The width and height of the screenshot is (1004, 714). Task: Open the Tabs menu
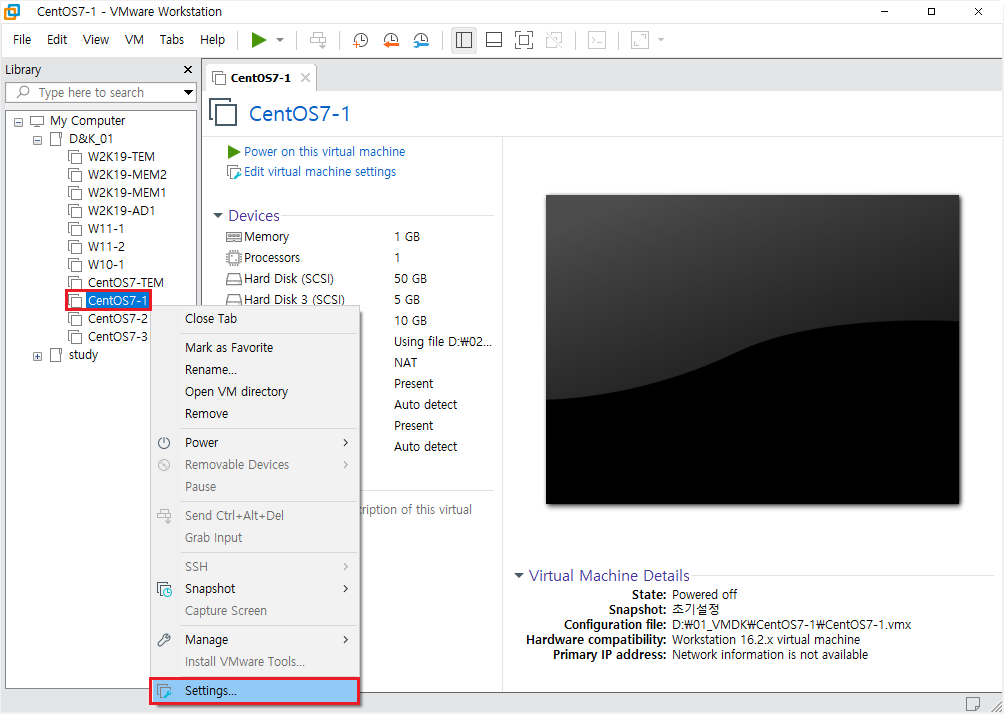click(172, 40)
